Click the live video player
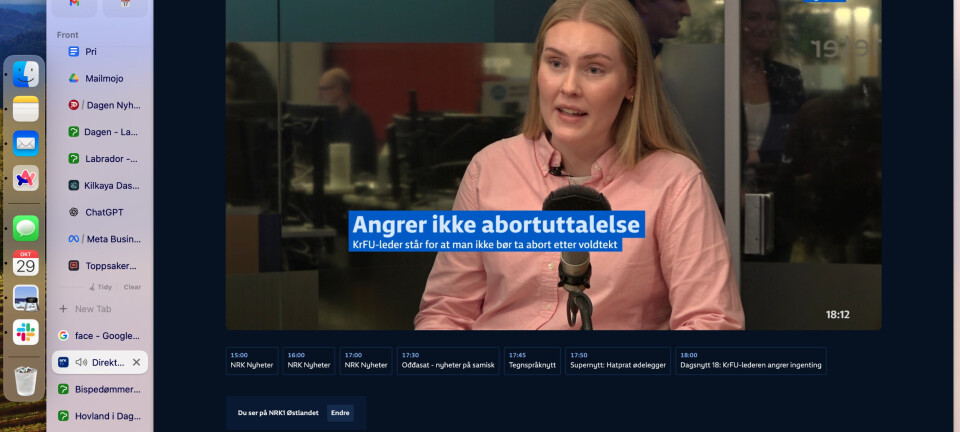This screenshot has width=960, height=432. [553, 165]
